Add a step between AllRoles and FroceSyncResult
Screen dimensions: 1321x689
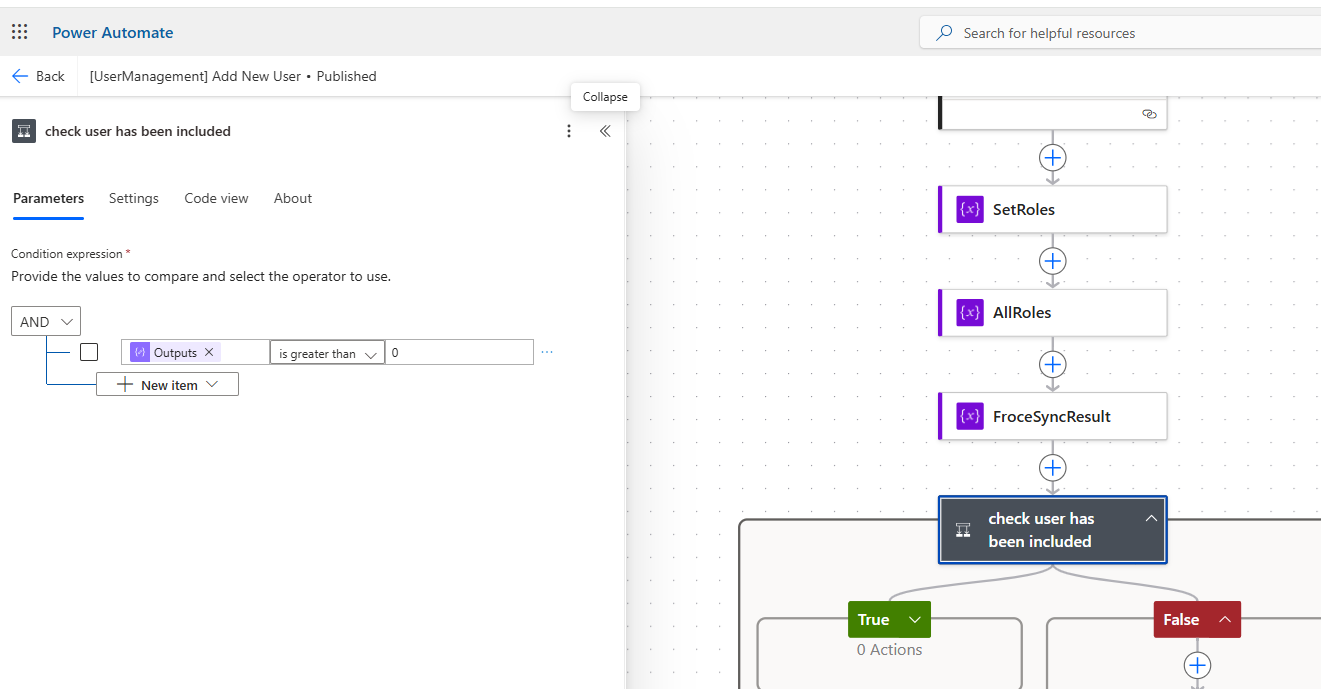coord(1052,364)
